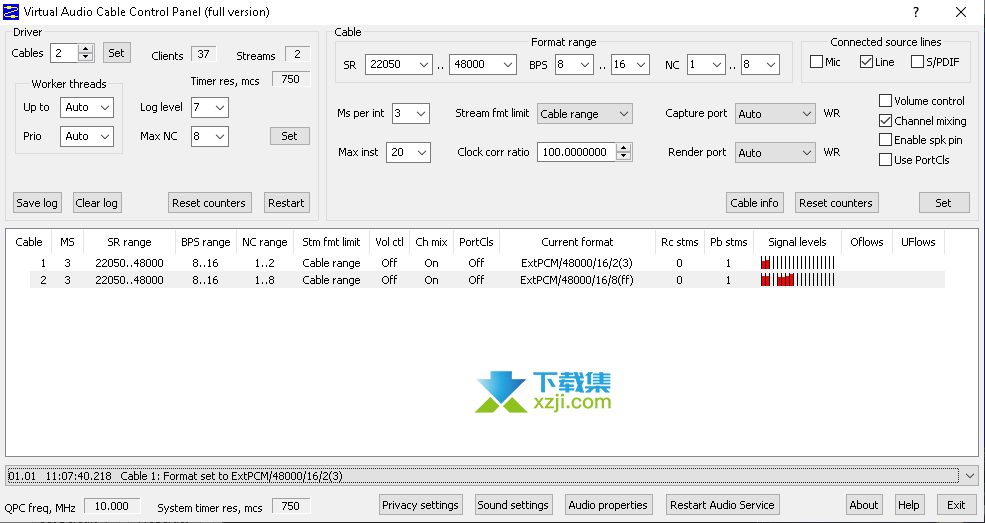
Task: Click the Oflows column header
Action: point(867,242)
